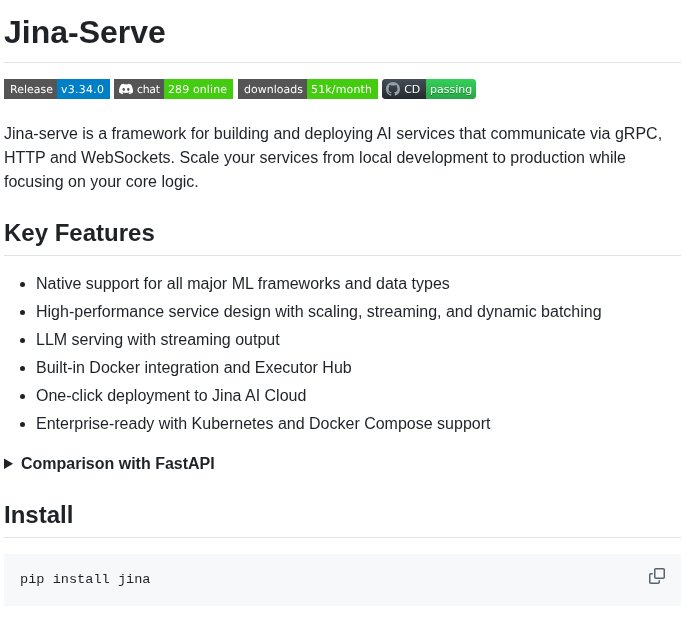Click the copy icon in the code block
This screenshot has height=623, width=683.
tap(657, 576)
